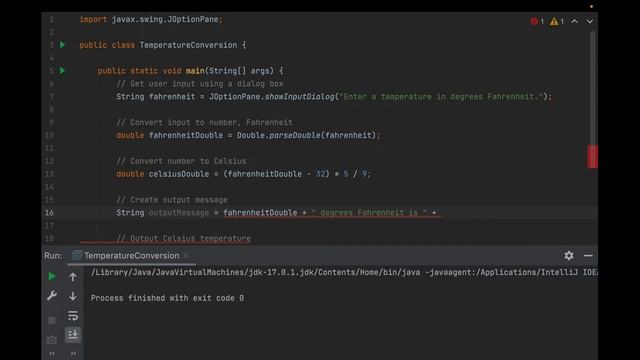The width and height of the screenshot is (640, 360).
Task: Click class name 'TemperatureConversion' in declaration
Action: [188, 45]
